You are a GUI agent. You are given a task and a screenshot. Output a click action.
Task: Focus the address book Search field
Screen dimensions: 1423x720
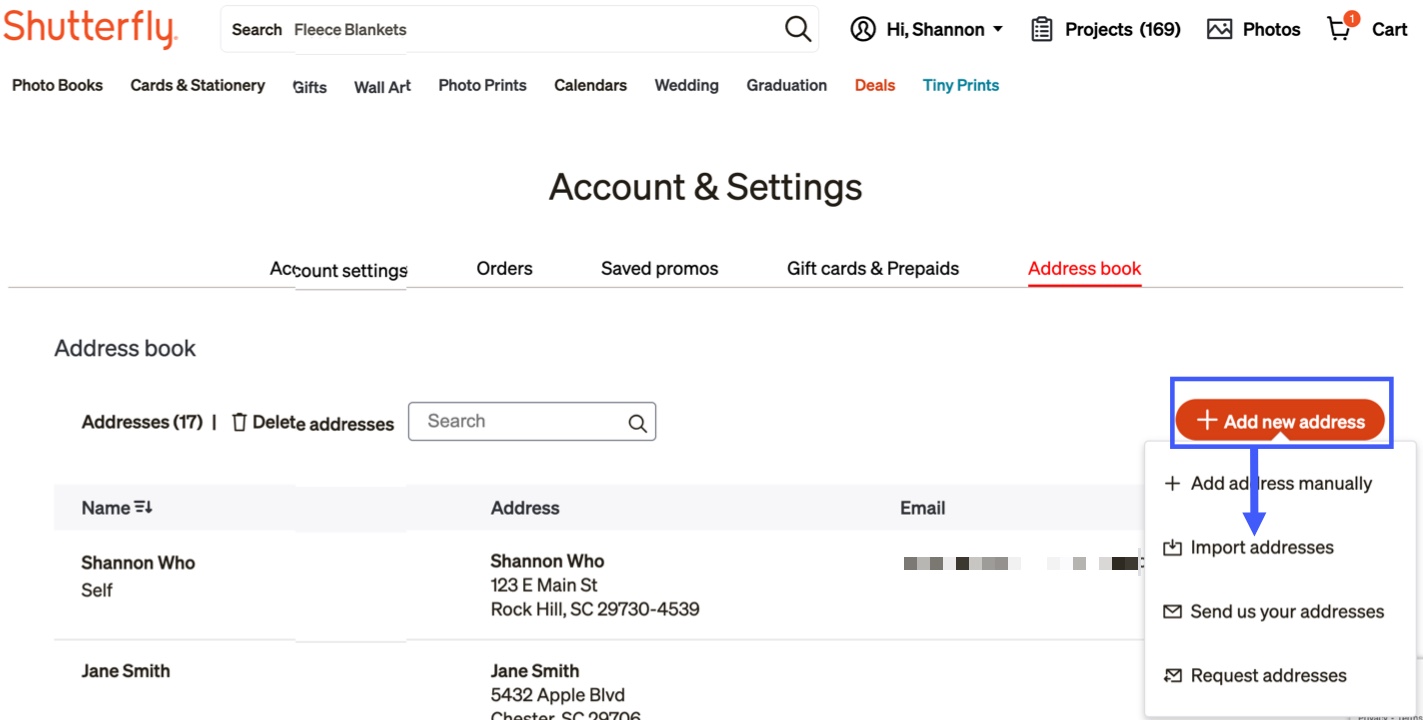532,422
